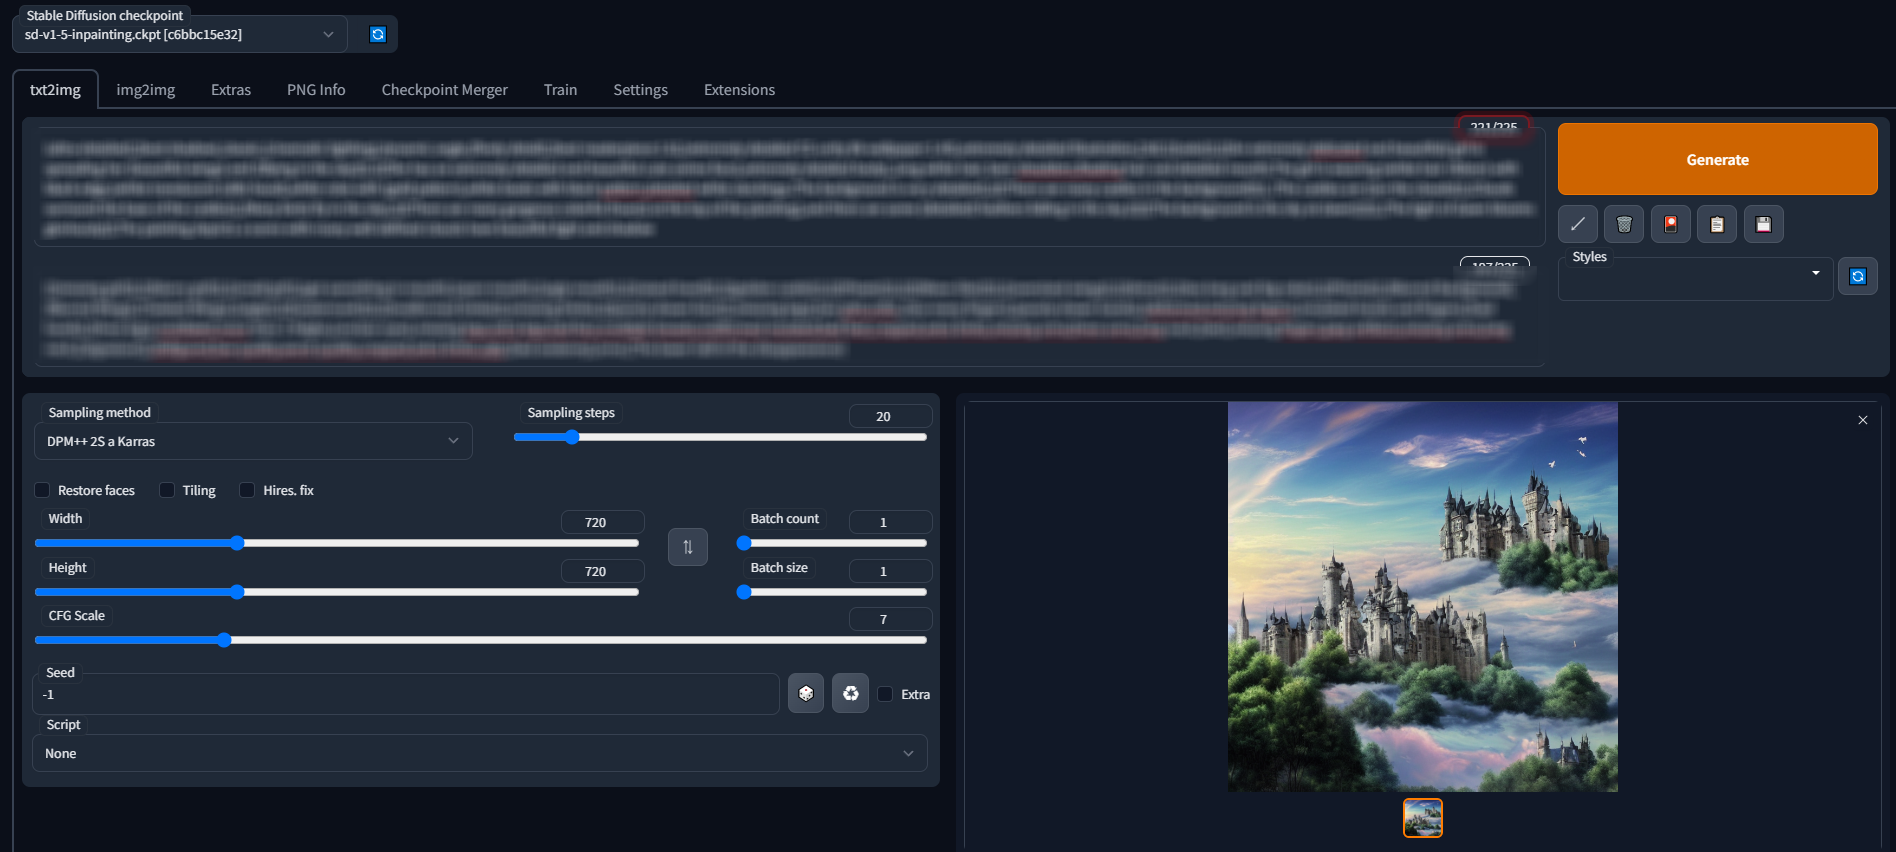Image resolution: width=1896 pixels, height=852 pixels.
Task: Open the Script dropdown
Action: pos(480,753)
